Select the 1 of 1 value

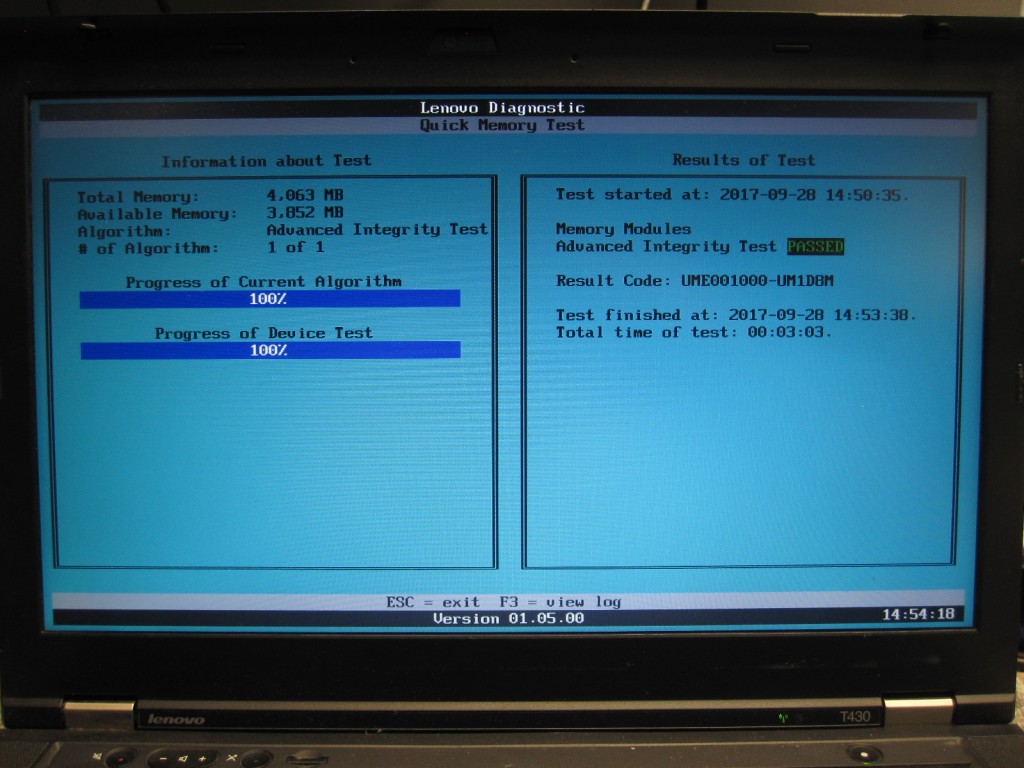(x=295, y=247)
